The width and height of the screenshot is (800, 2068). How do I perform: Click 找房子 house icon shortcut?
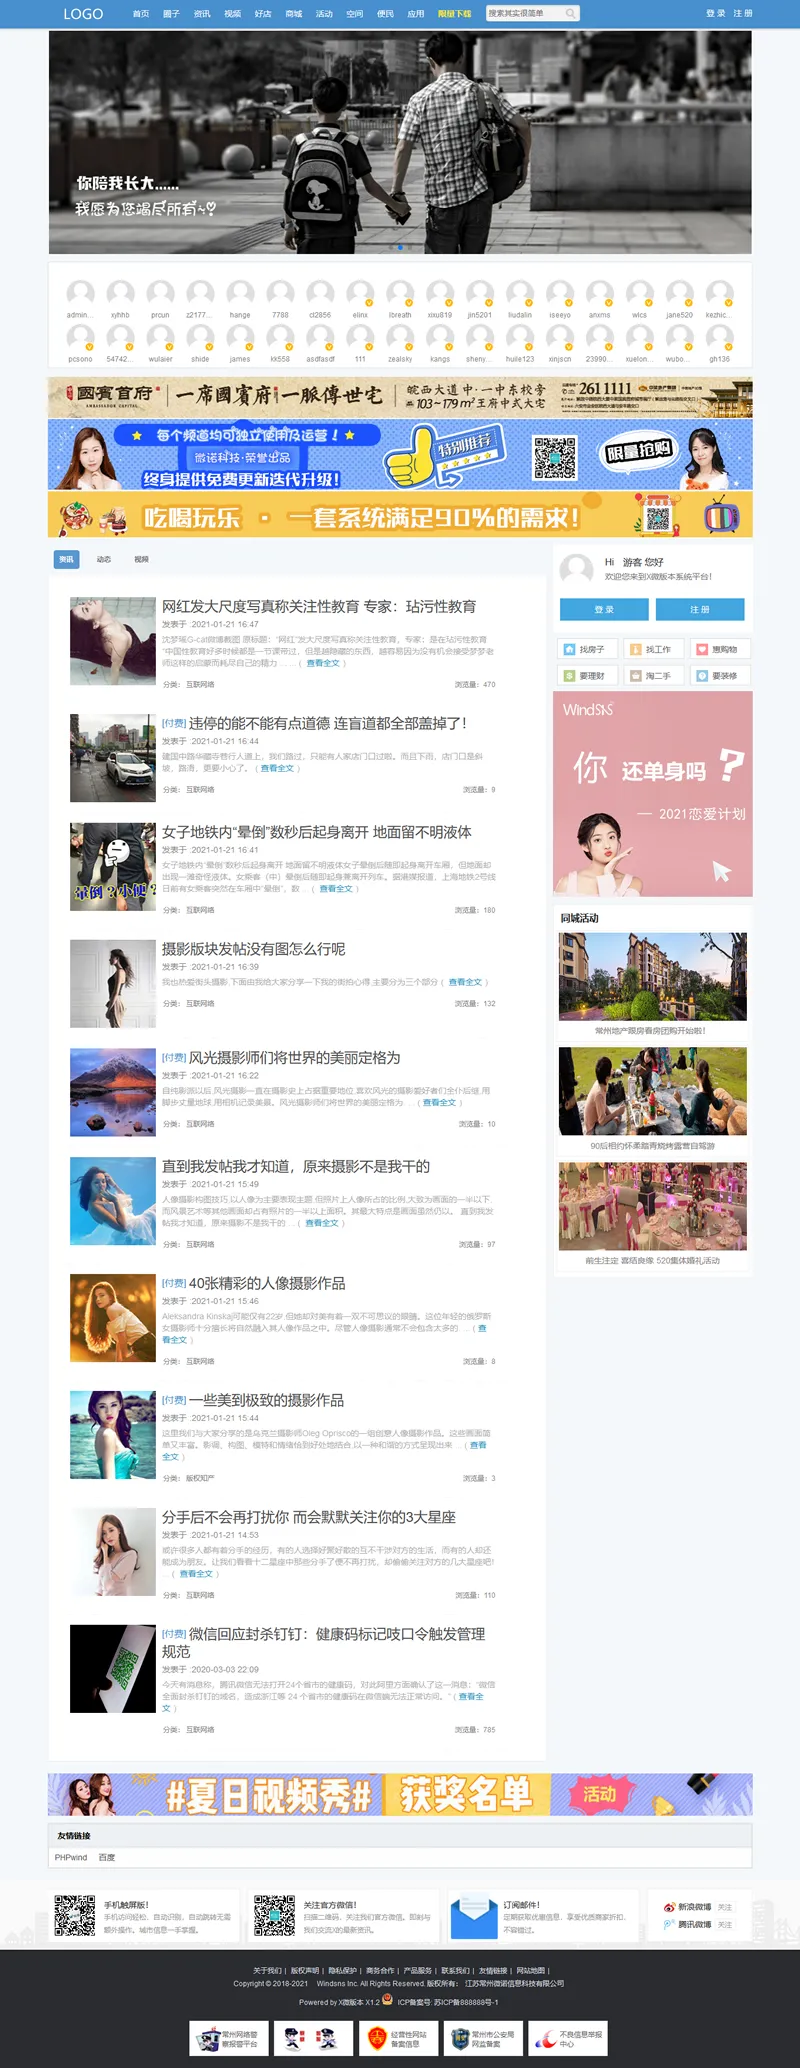point(569,649)
